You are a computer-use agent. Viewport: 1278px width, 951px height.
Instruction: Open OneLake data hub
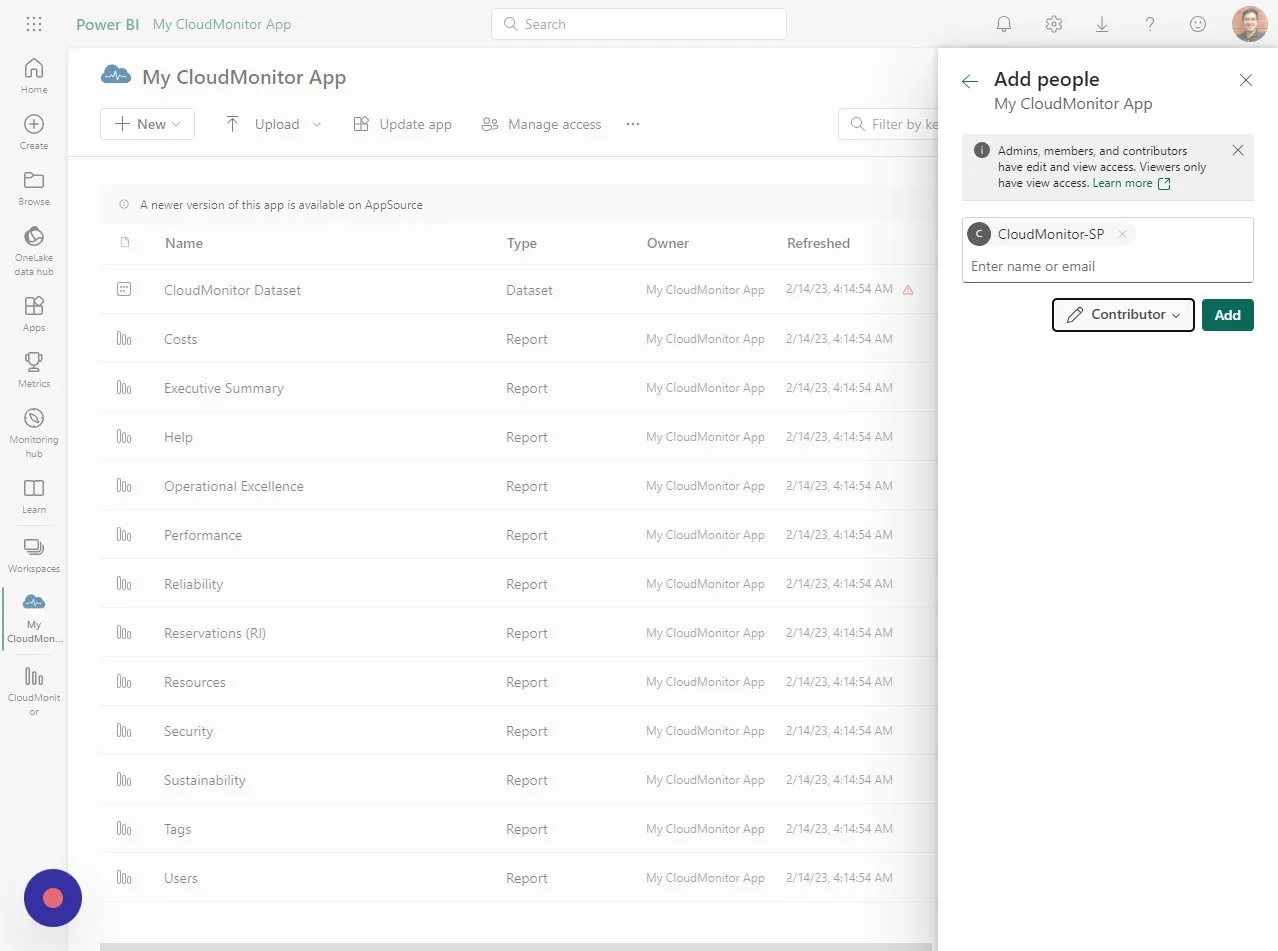34,251
